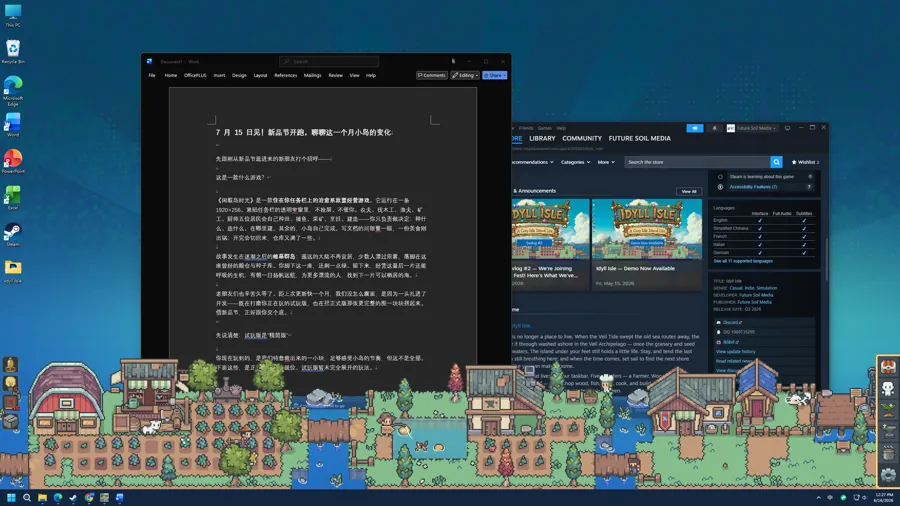
Task: Open the References tab in Word
Action: 285,75
